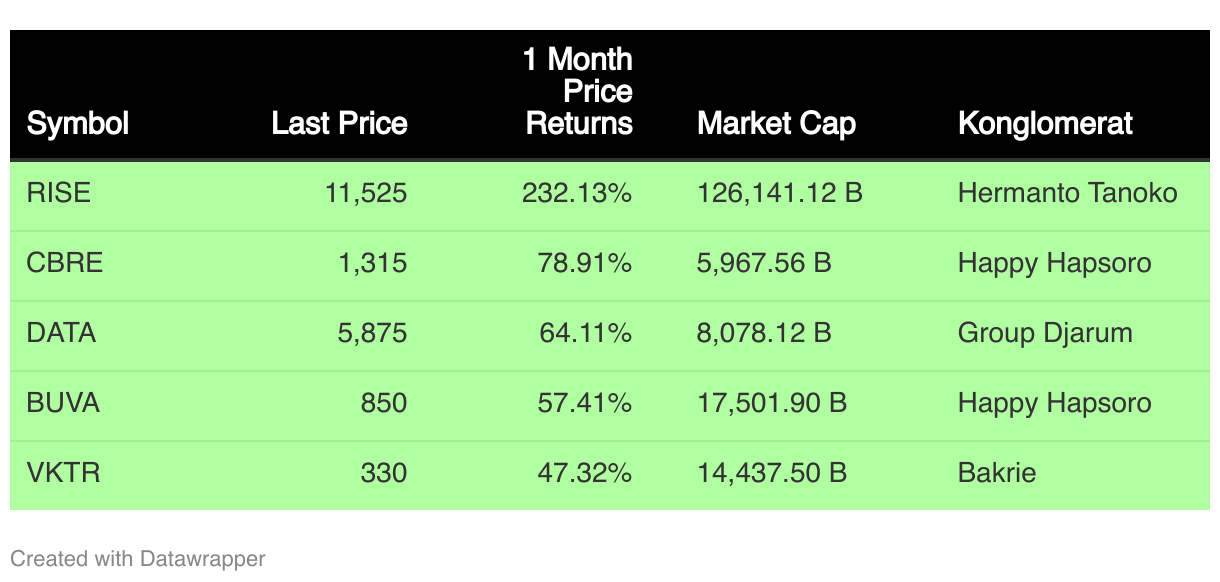Click the Bakrie conglomerate cell
The height and width of the screenshot is (582, 1220).
click(x=997, y=472)
